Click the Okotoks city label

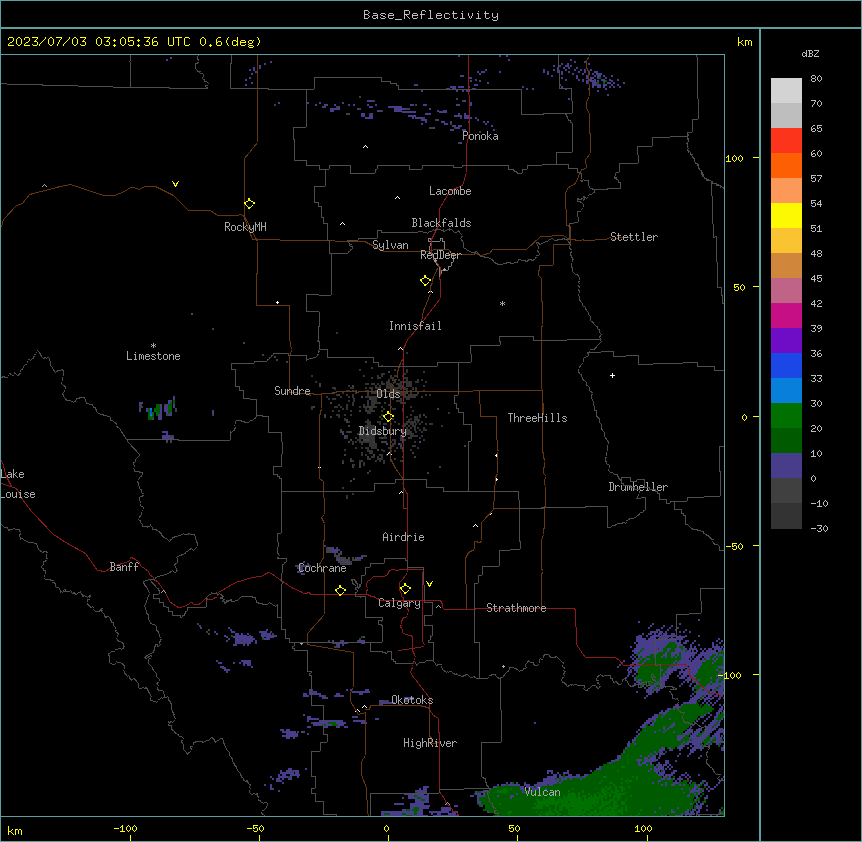(x=412, y=700)
